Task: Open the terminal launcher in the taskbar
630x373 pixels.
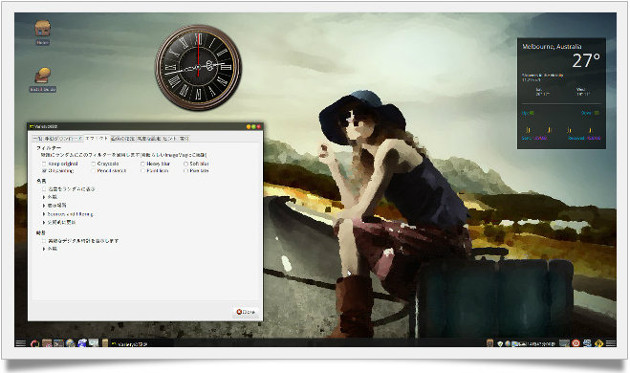Action: [58, 343]
